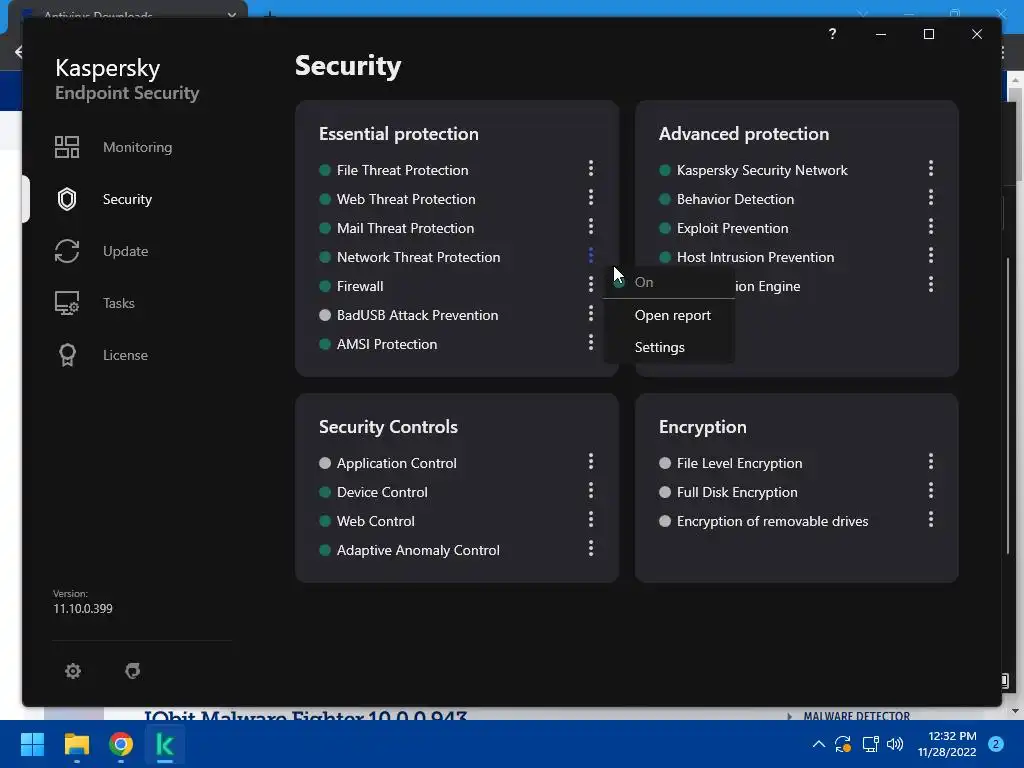Click Web Control label
The image size is (1024, 768).
[x=376, y=521]
